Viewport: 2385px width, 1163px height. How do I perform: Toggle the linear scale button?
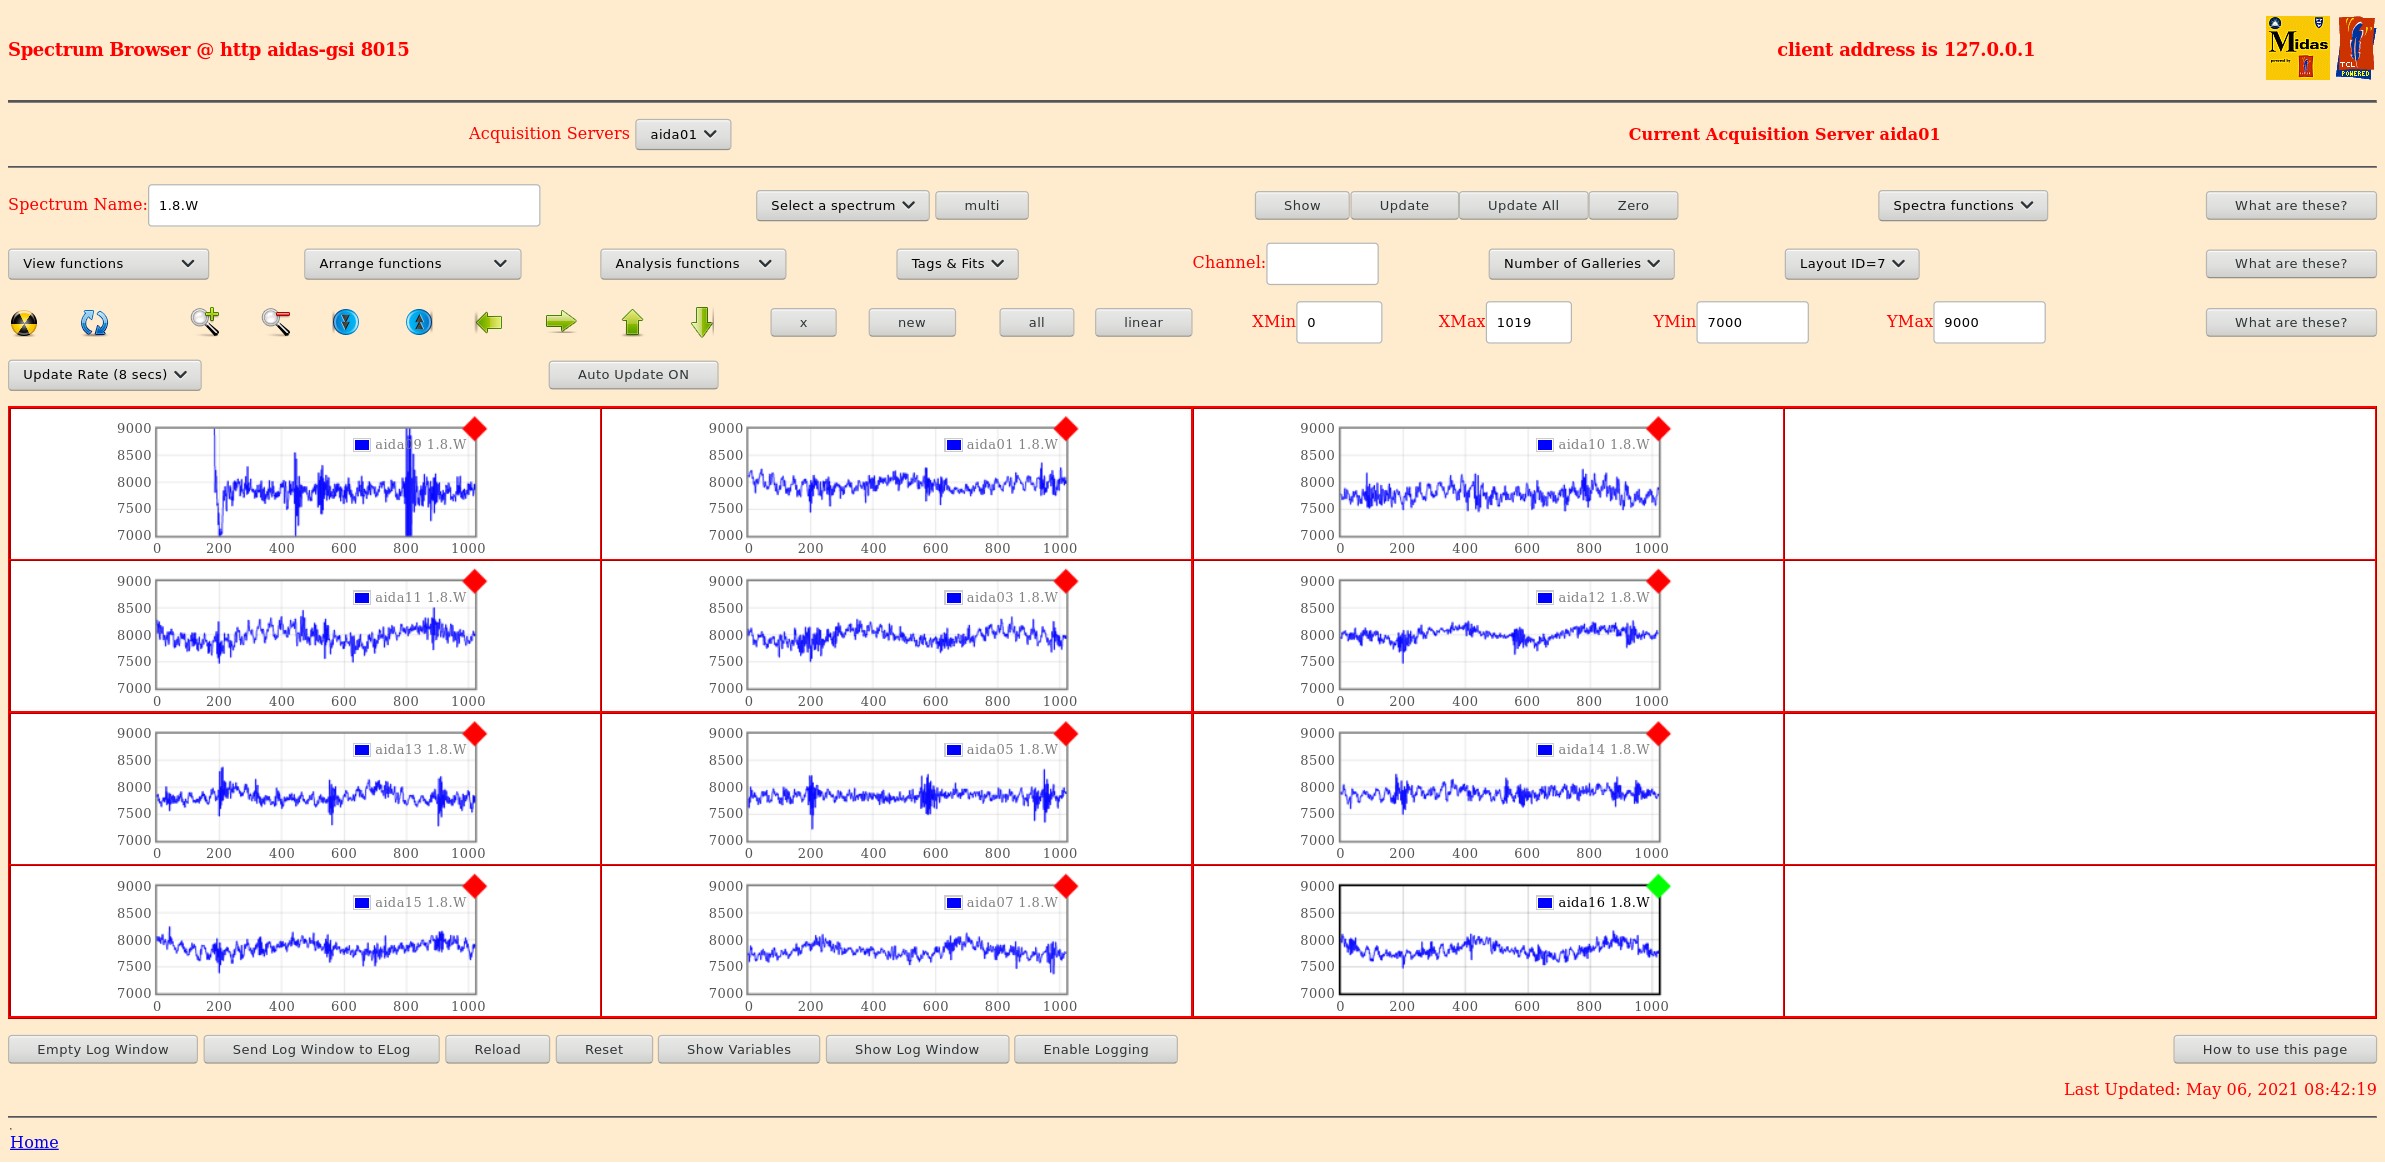1143,323
